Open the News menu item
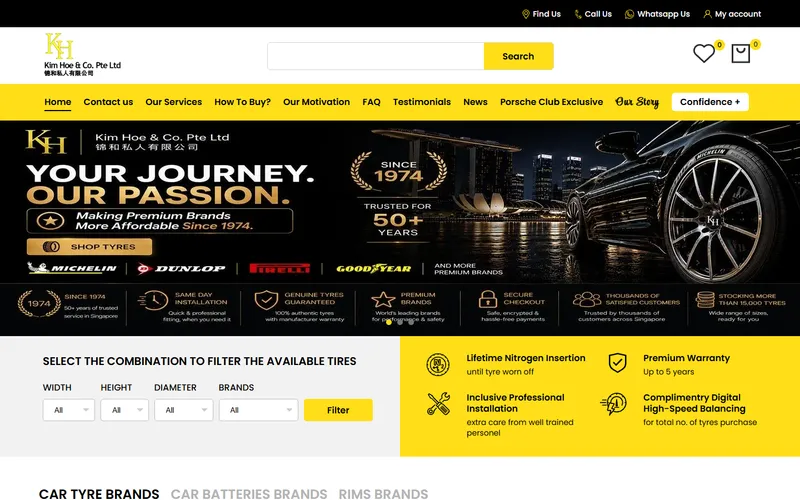The width and height of the screenshot is (800, 500). (476, 102)
